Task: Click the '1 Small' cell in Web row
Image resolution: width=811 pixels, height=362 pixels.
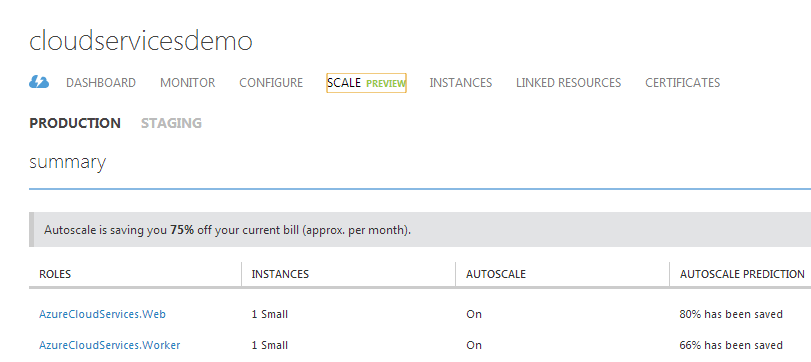Action: tap(270, 314)
